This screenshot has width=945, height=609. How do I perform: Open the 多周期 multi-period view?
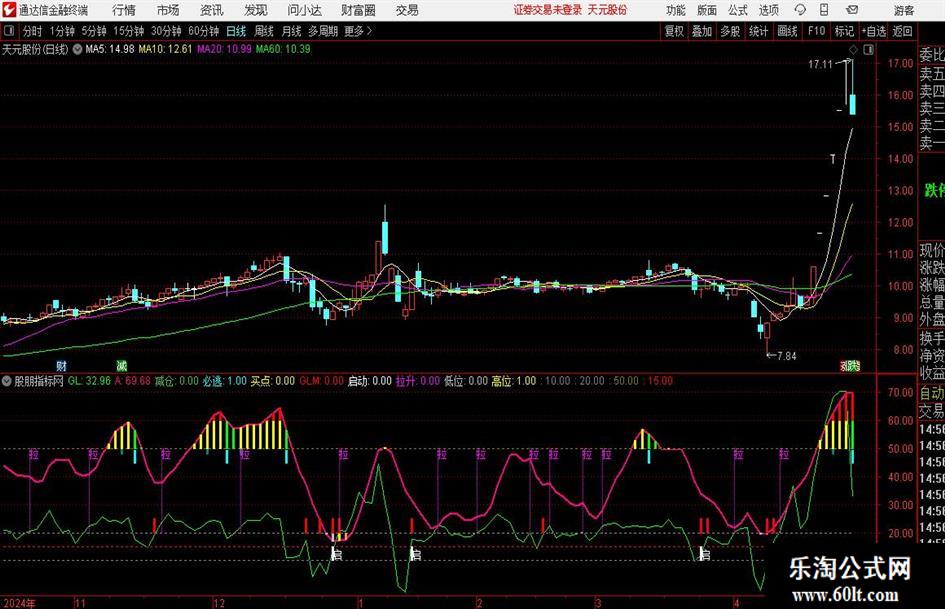coord(323,31)
